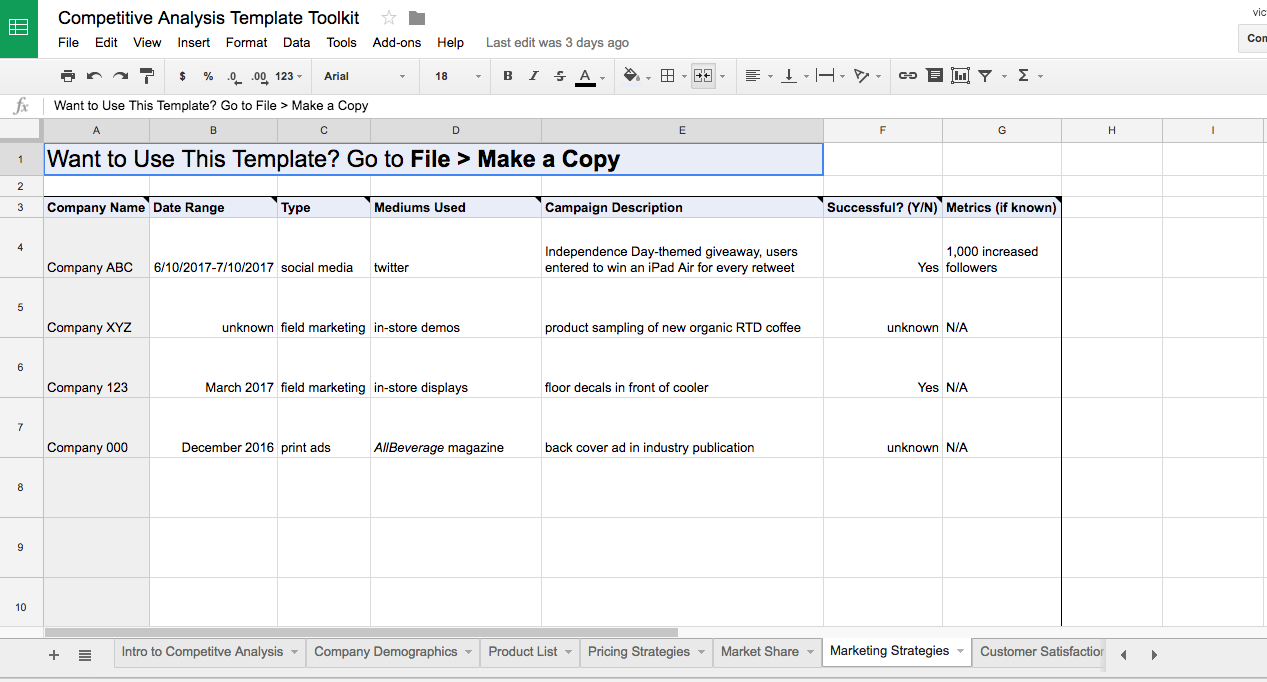Open the Tools menu
1267x682 pixels.
pos(341,42)
